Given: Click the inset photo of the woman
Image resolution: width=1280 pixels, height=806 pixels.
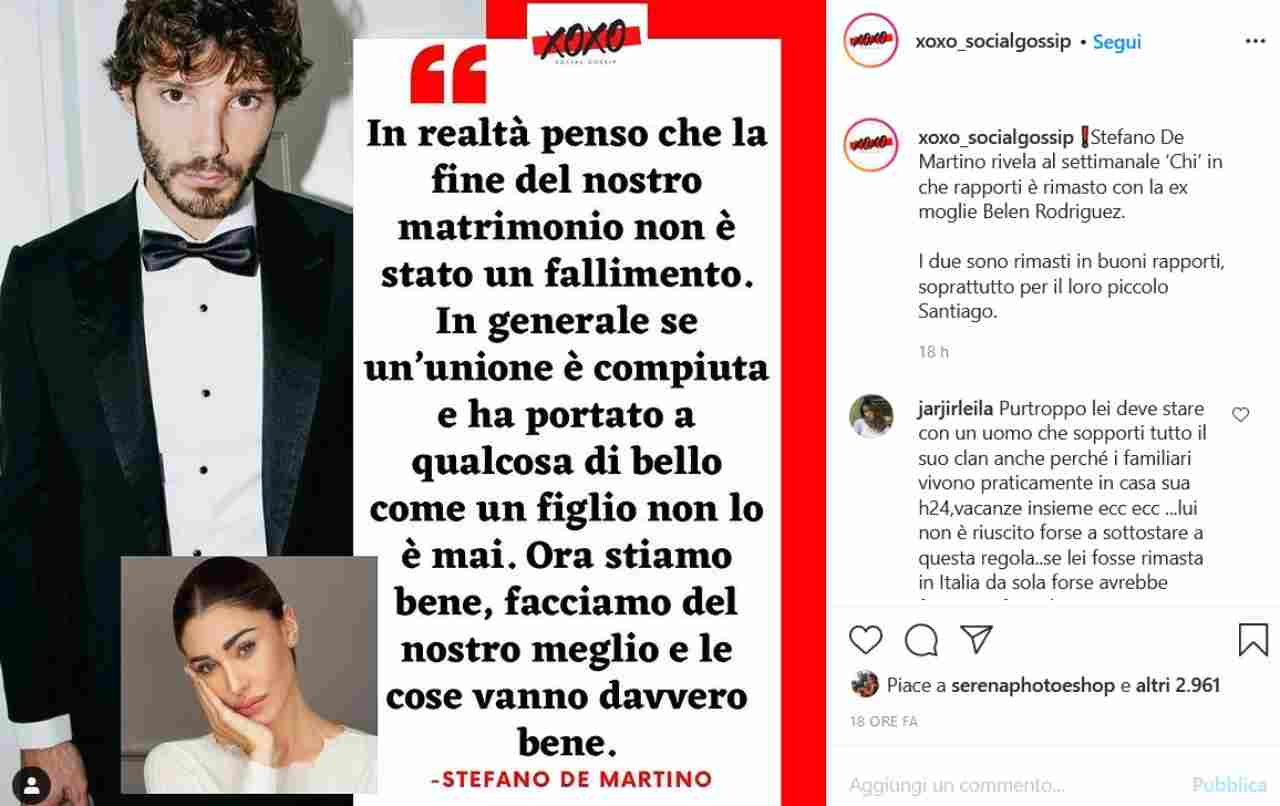Looking at the screenshot, I should pyautogui.click(x=249, y=675).
